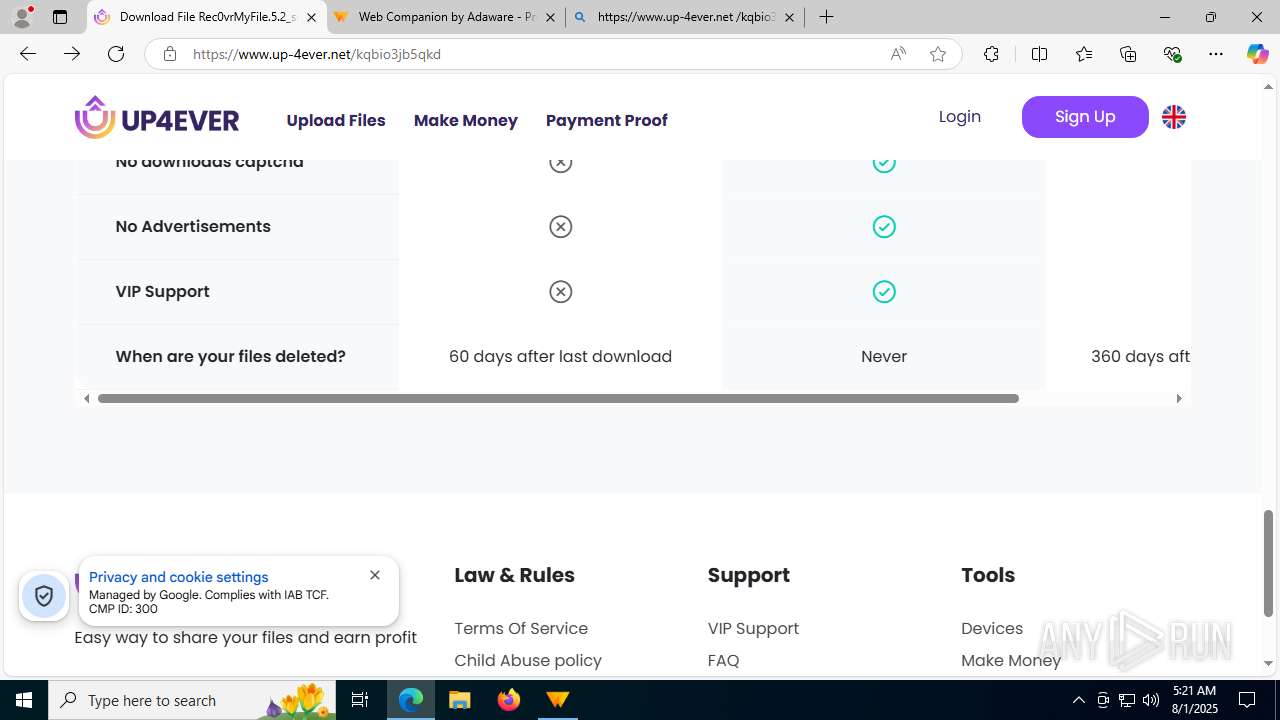Click the '60 days after last download' cell
The width and height of the screenshot is (1280, 720).
pos(560,356)
